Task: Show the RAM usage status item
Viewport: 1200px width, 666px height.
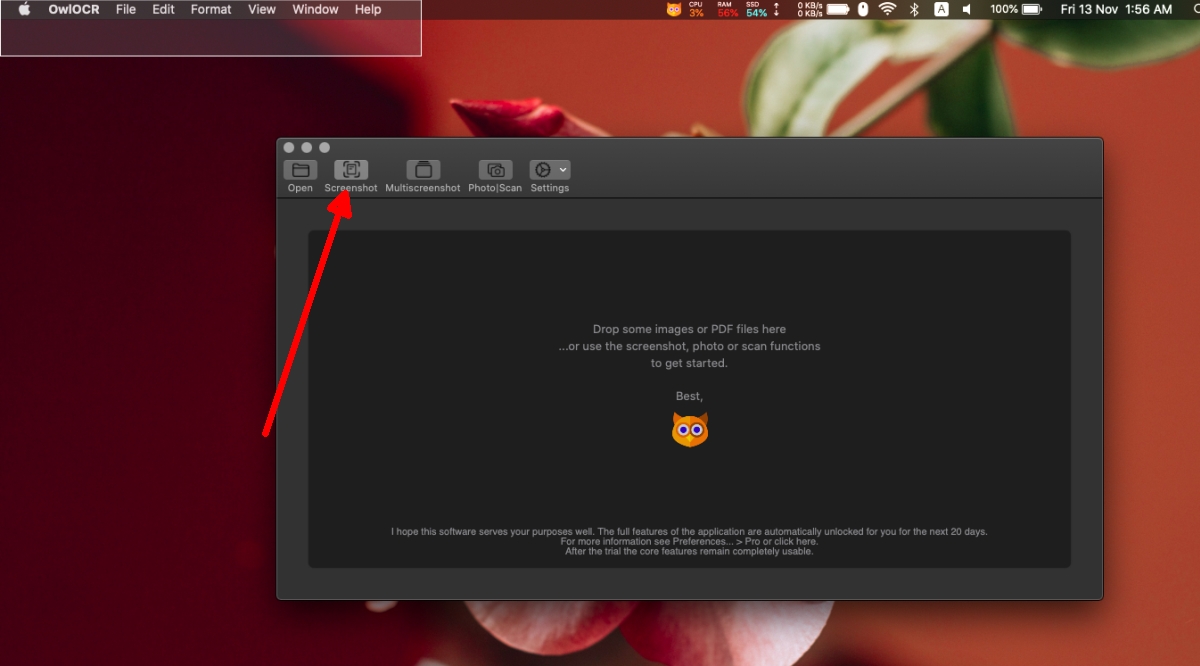Action: 727,9
